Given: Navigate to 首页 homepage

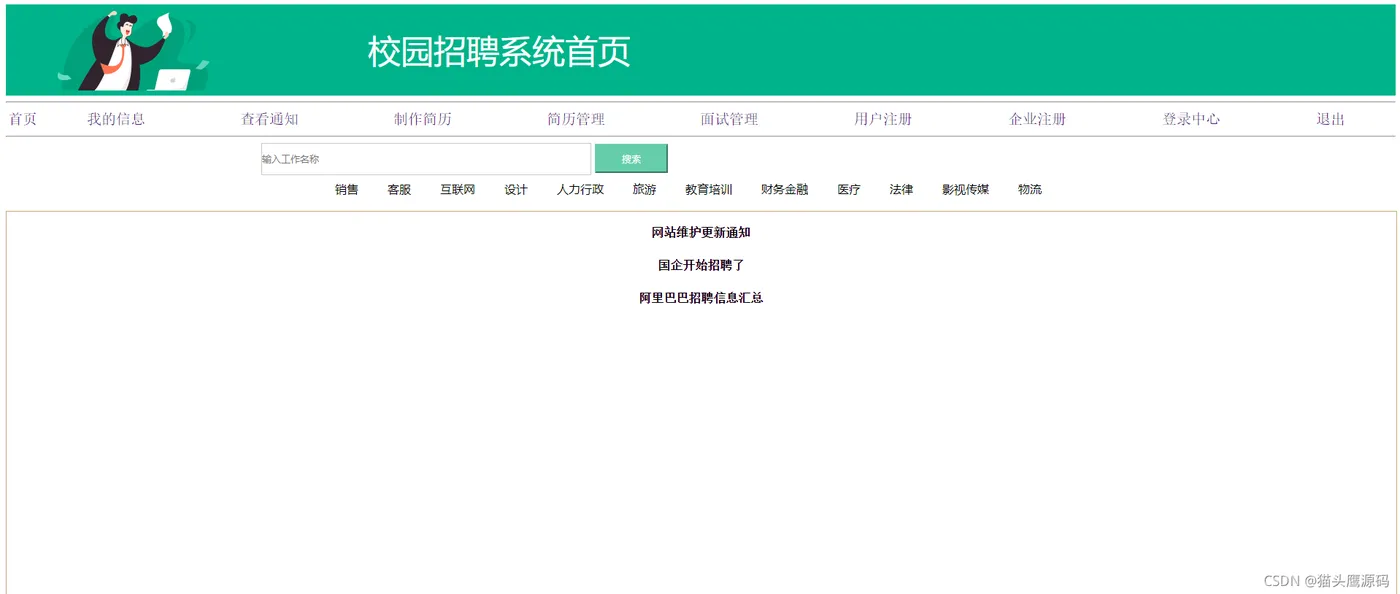Looking at the screenshot, I should pyautogui.click(x=22, y=118).
